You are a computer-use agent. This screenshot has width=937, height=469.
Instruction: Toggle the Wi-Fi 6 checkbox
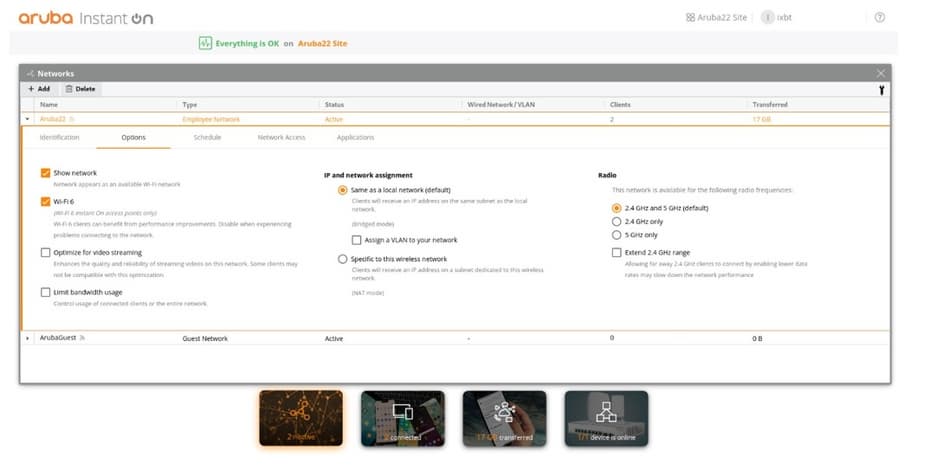pyautogui.click(x=45, y=201)
